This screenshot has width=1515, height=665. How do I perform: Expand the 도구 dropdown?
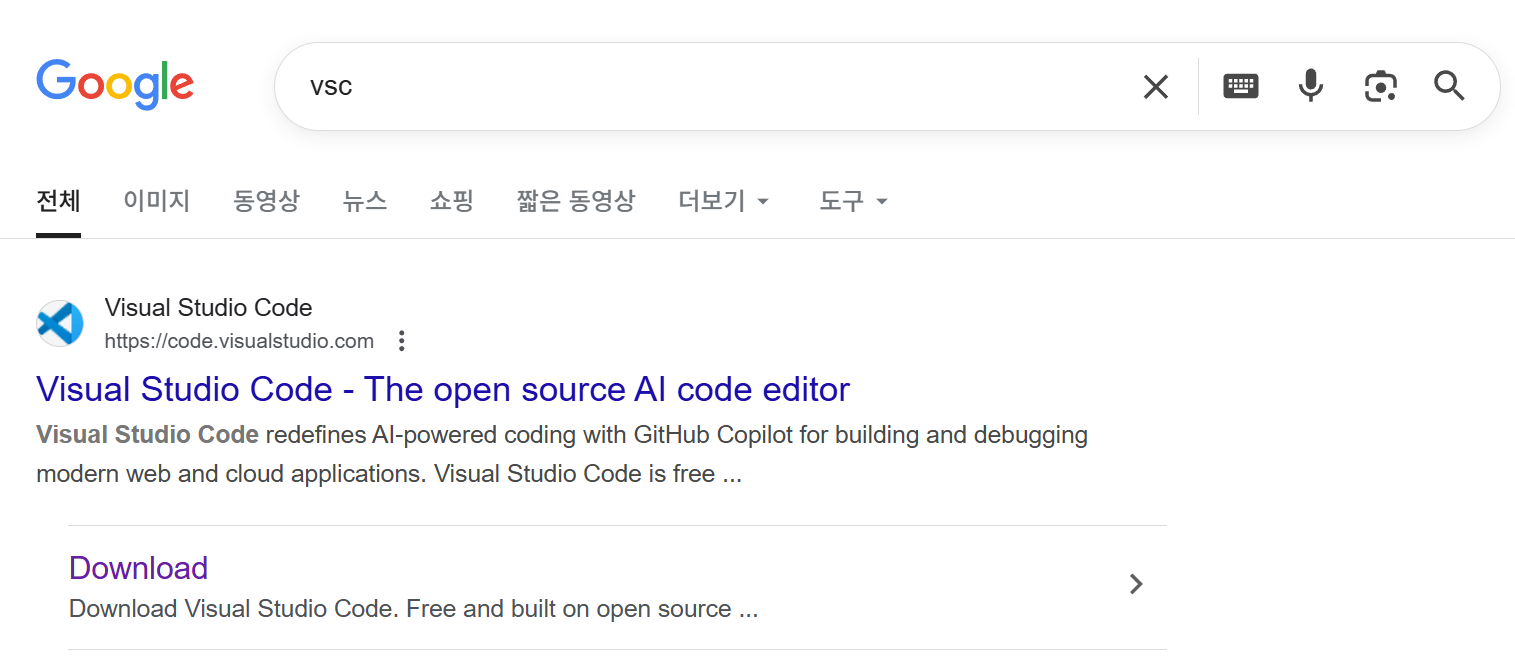(854, 201)
